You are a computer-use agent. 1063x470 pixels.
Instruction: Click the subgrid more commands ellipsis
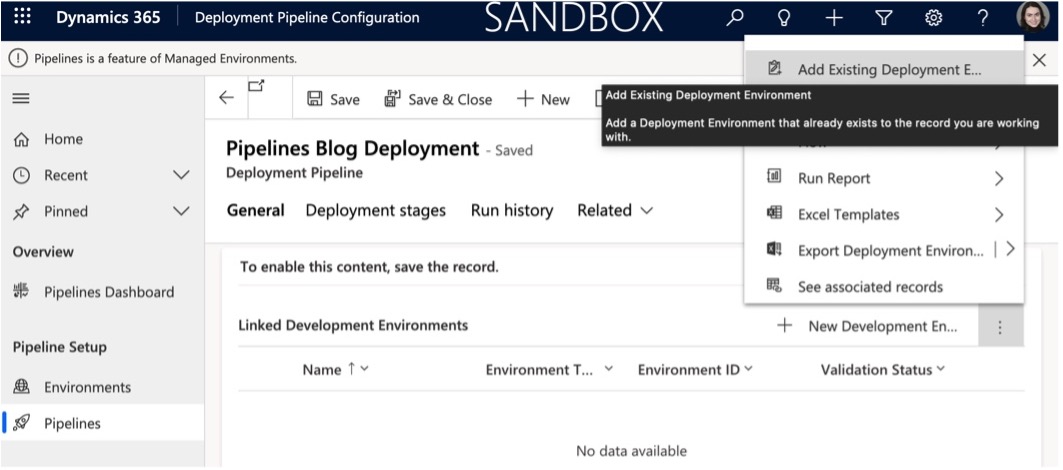(x=1000, y=327)
